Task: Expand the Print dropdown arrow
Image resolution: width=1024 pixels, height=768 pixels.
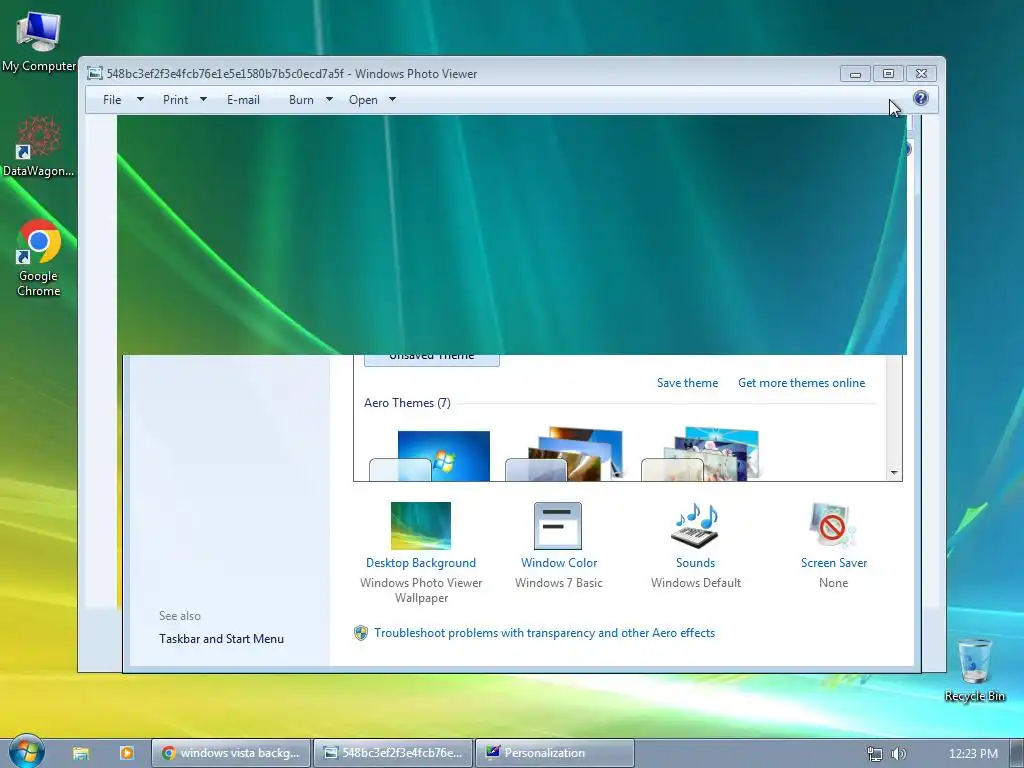Action: [203, 99]
